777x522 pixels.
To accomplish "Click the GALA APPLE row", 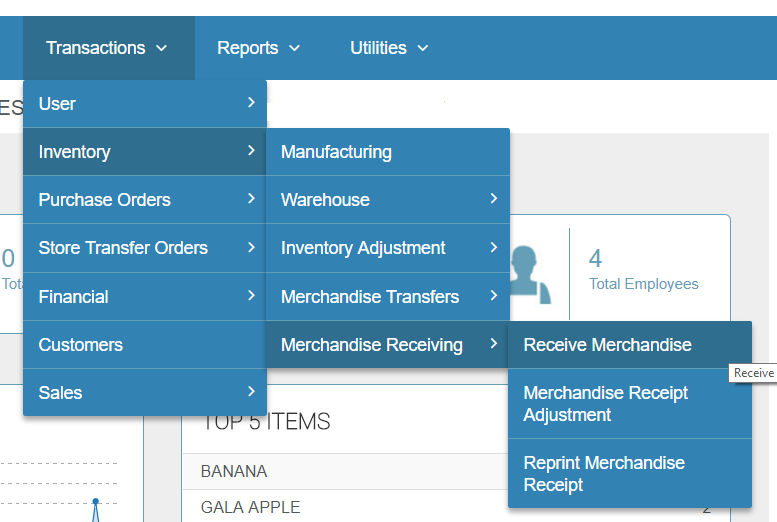I will tap(345, 507).
